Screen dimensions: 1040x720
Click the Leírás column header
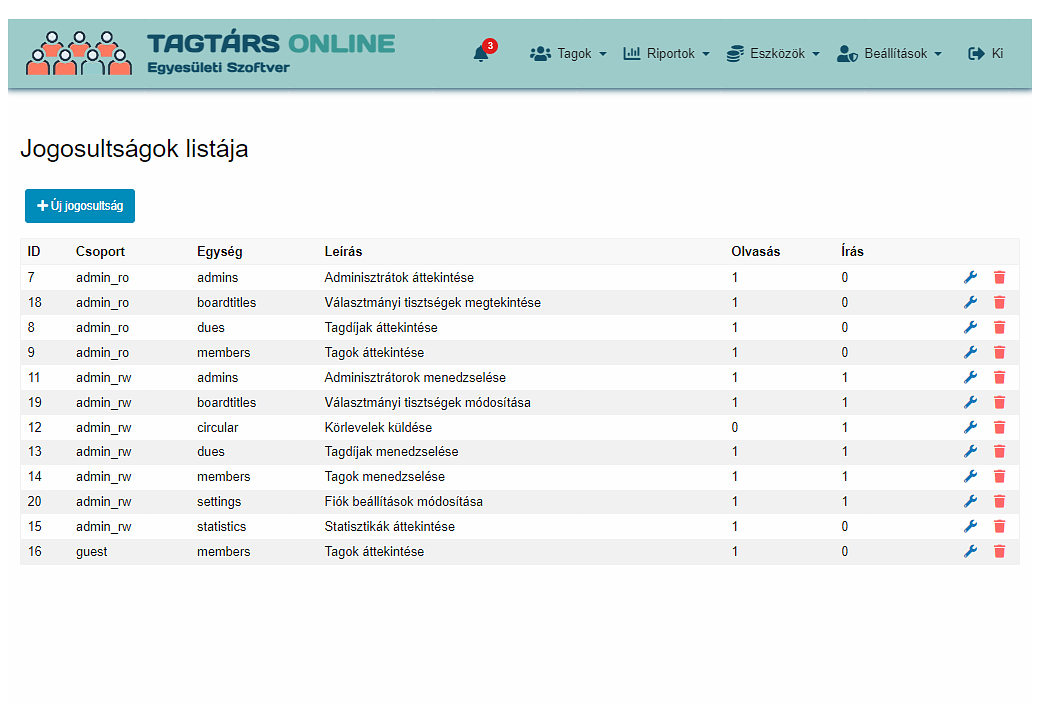click(343, 251)
